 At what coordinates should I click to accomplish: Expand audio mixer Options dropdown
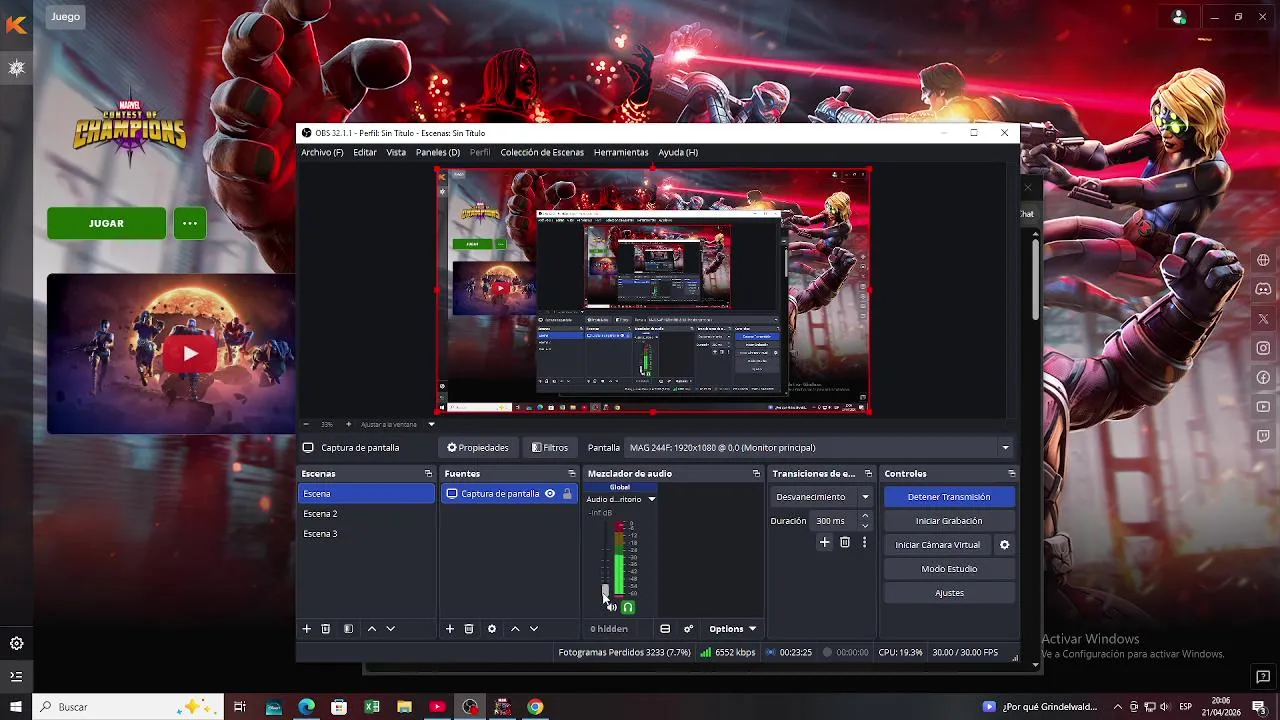click(732, 629)
